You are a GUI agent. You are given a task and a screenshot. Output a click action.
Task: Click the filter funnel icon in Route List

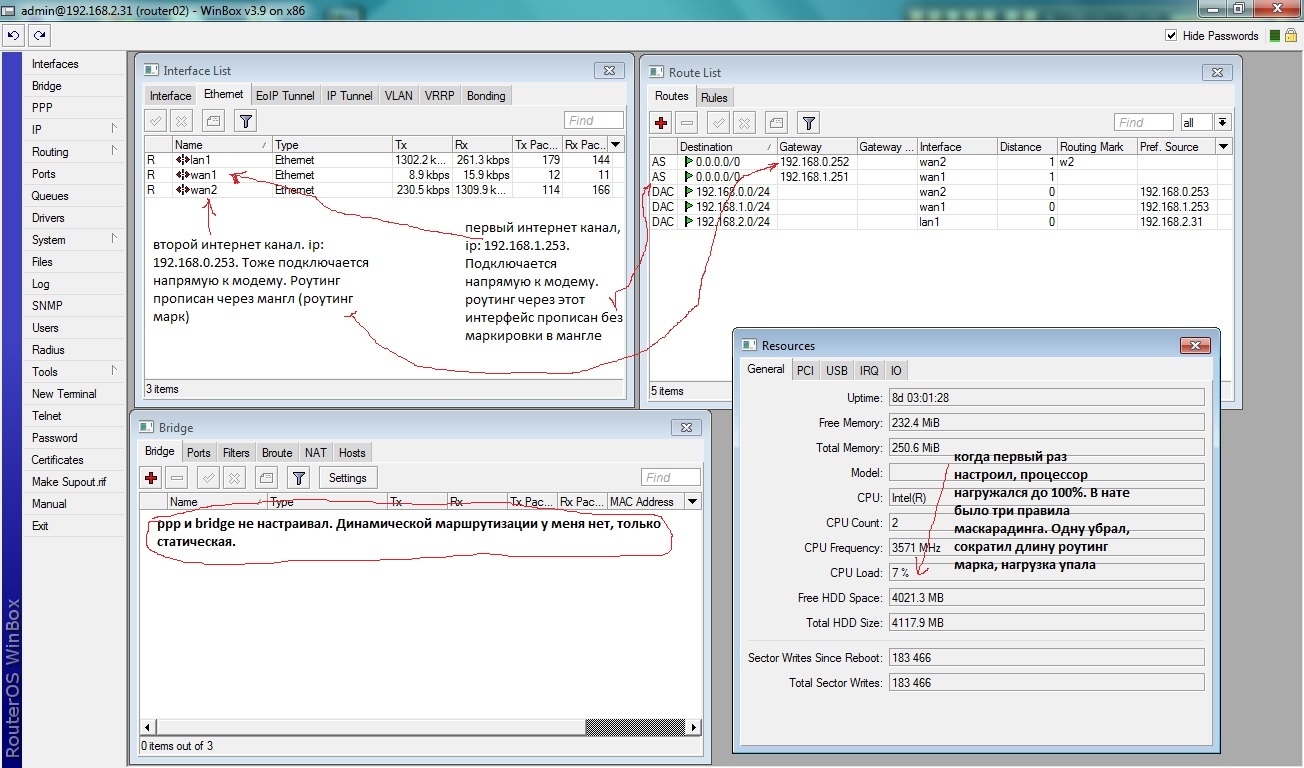point(809,123)
